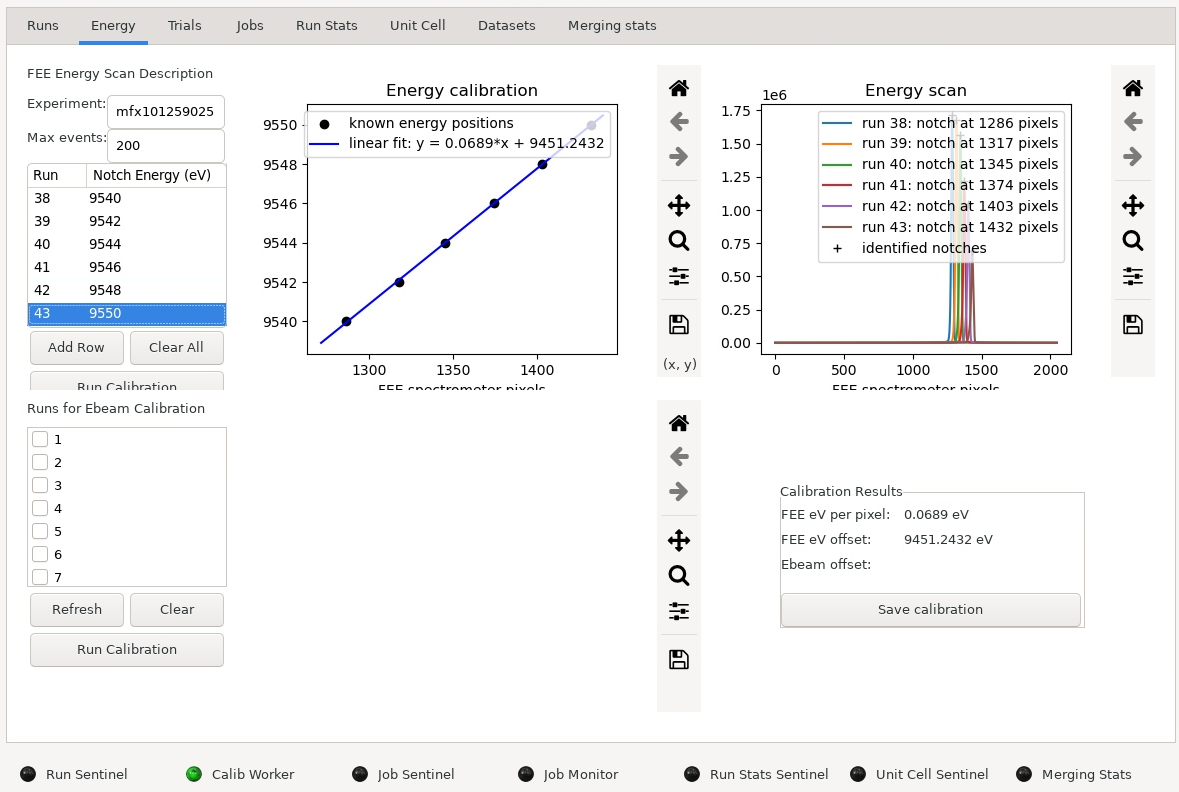The image size is (1179, 792).
Task: Open the Jobs tab
Action: click(x=250, y=26)
